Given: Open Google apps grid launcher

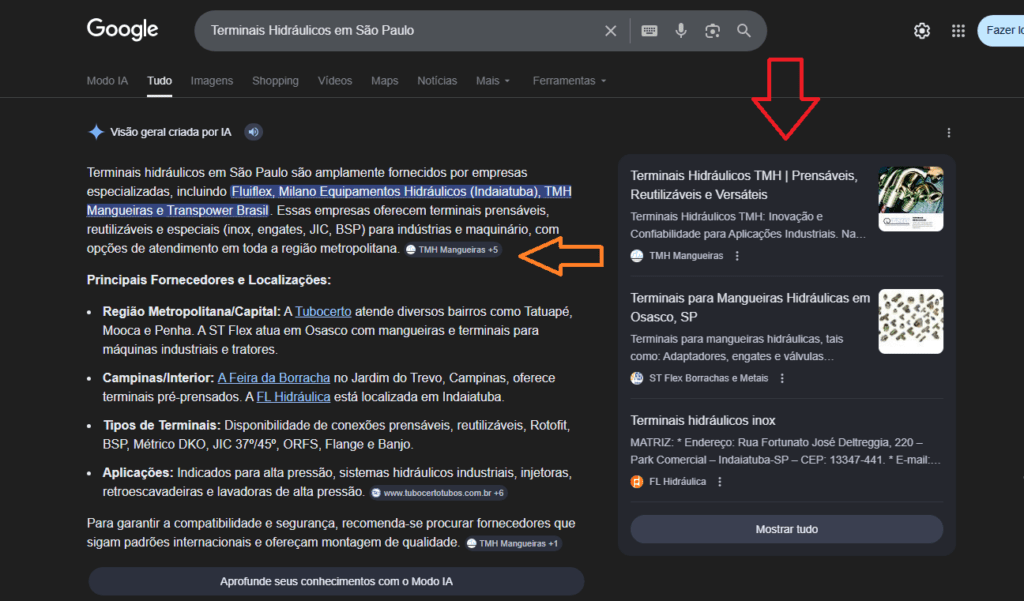Looking at the screenshot, I should 957,30.
